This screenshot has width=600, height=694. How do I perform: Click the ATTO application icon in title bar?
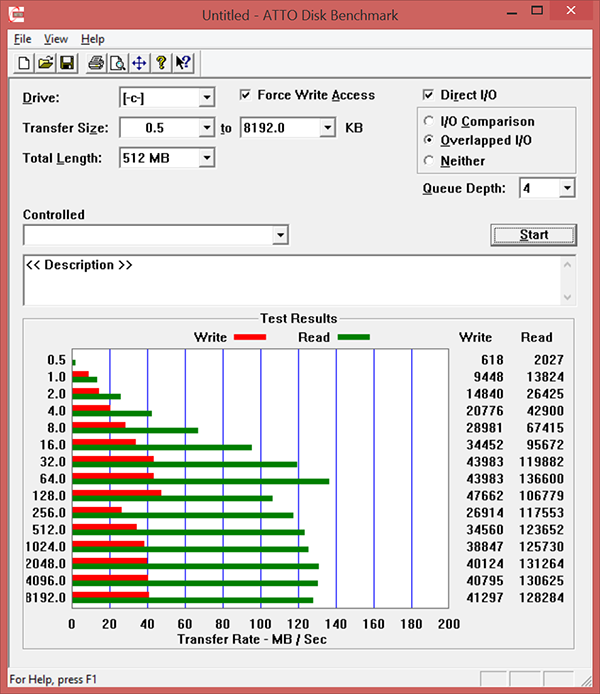[x=16, y=14]
